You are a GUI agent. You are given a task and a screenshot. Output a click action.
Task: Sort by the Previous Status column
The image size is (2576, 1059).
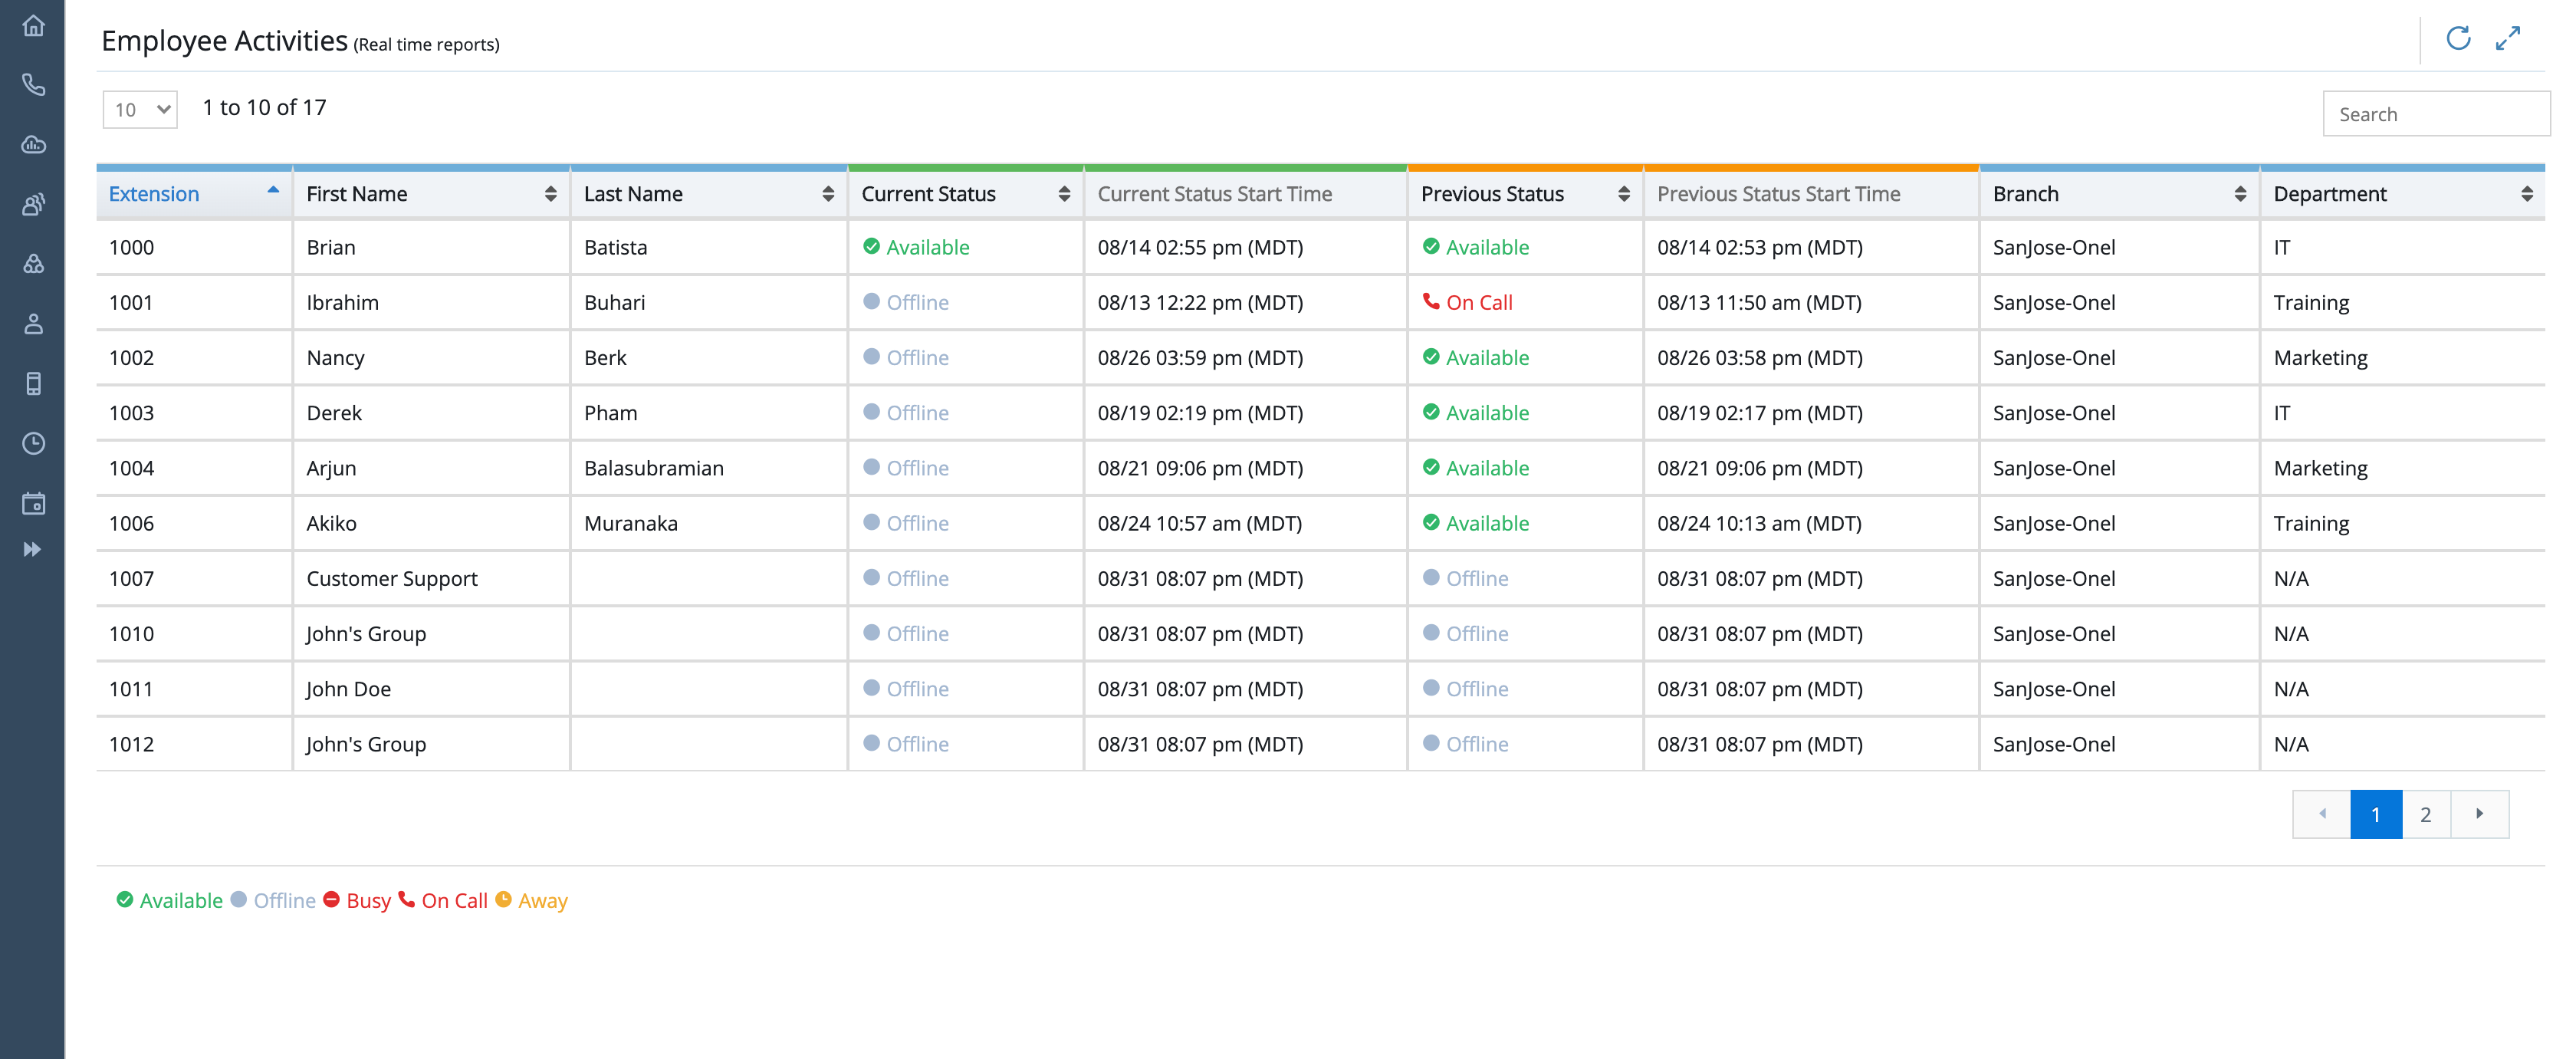point(1525,194)
